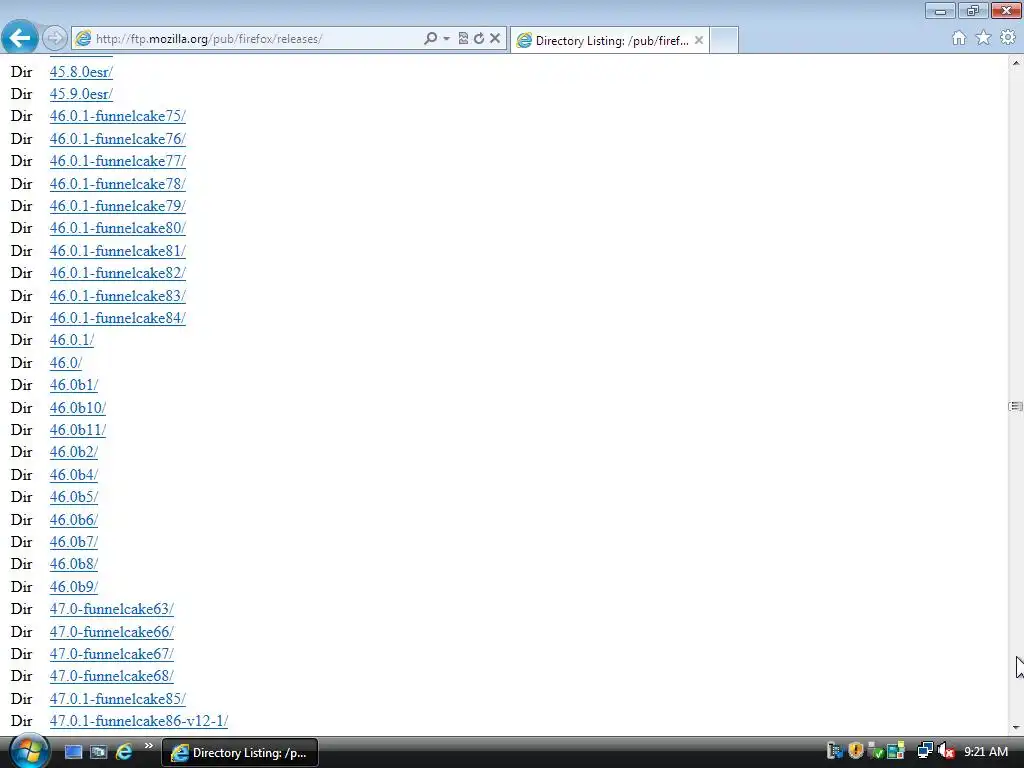
Task: Open Favorites with the star icon
Action: click(x=983, y=38)
